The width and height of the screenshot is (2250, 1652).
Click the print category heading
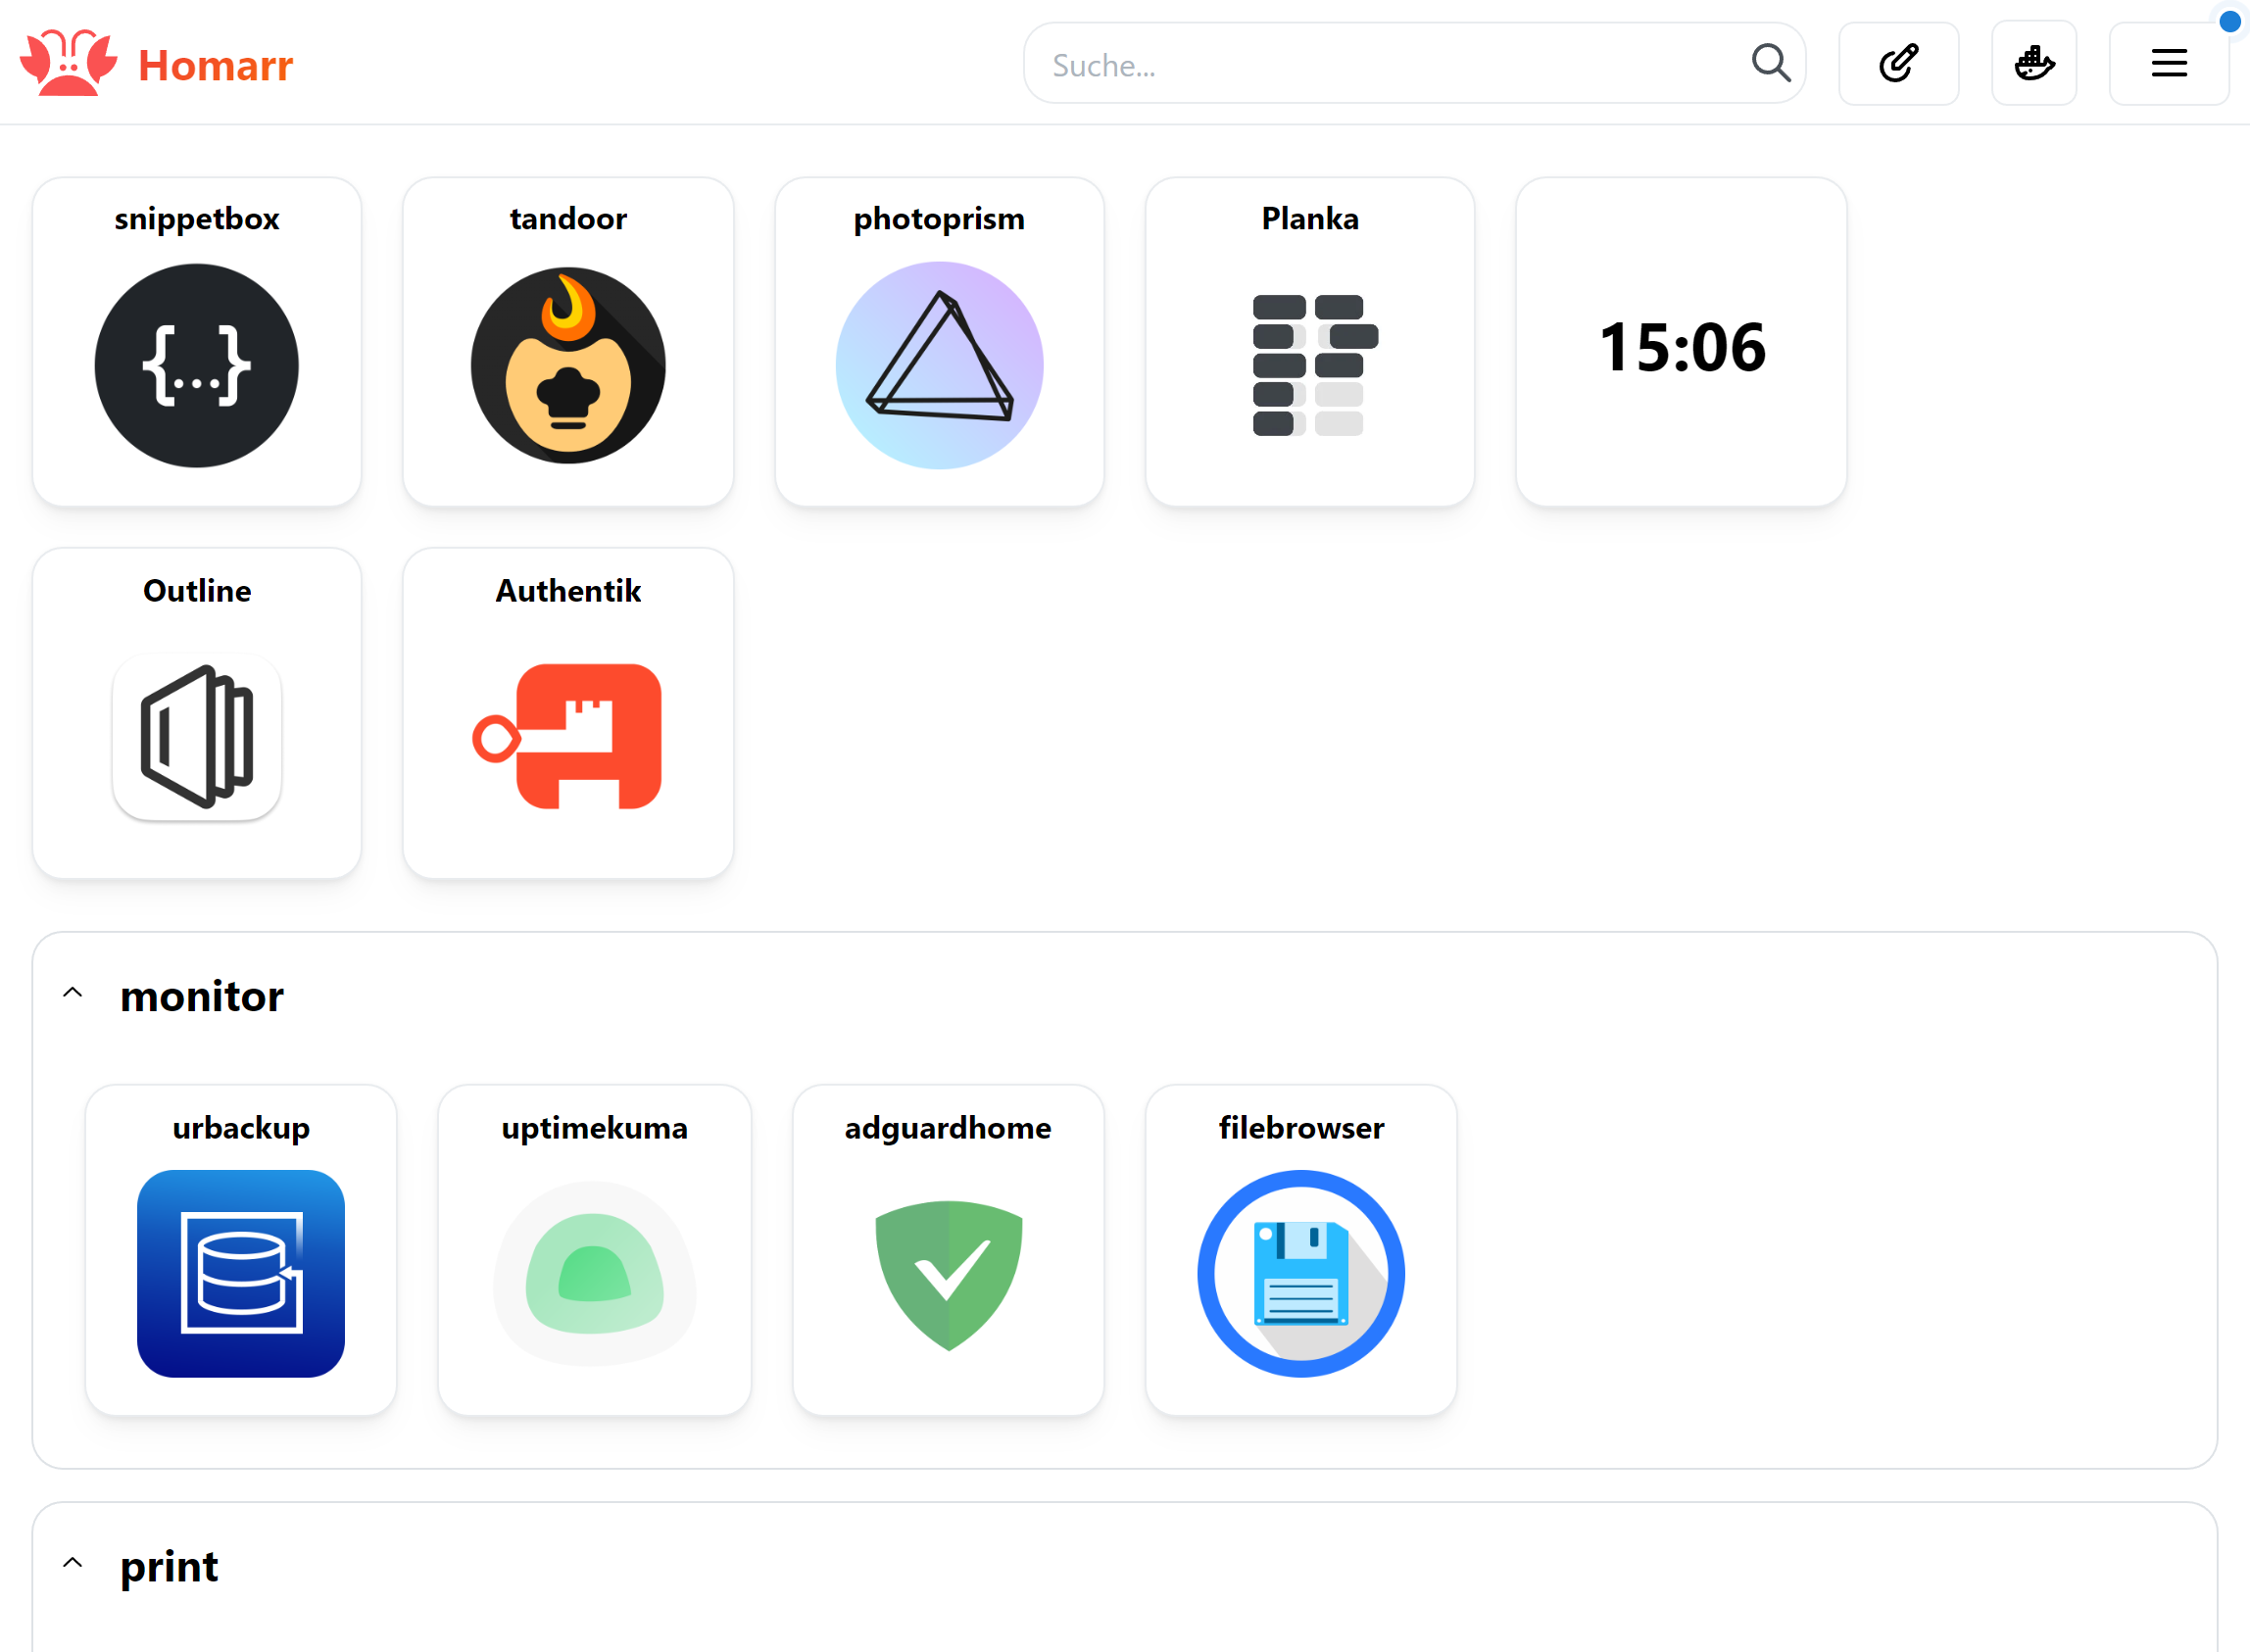pyautogui.click(x=169, y=1566)
